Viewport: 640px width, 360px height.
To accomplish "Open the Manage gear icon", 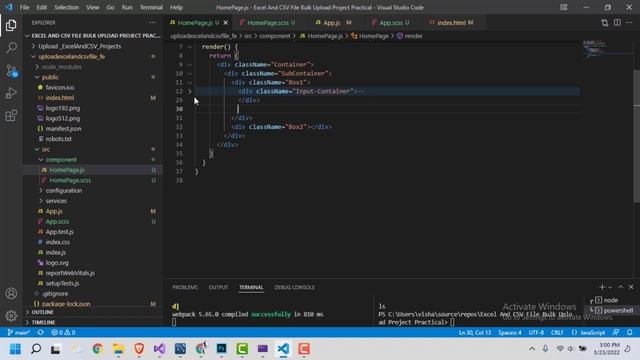I will (x=11, y=316).
